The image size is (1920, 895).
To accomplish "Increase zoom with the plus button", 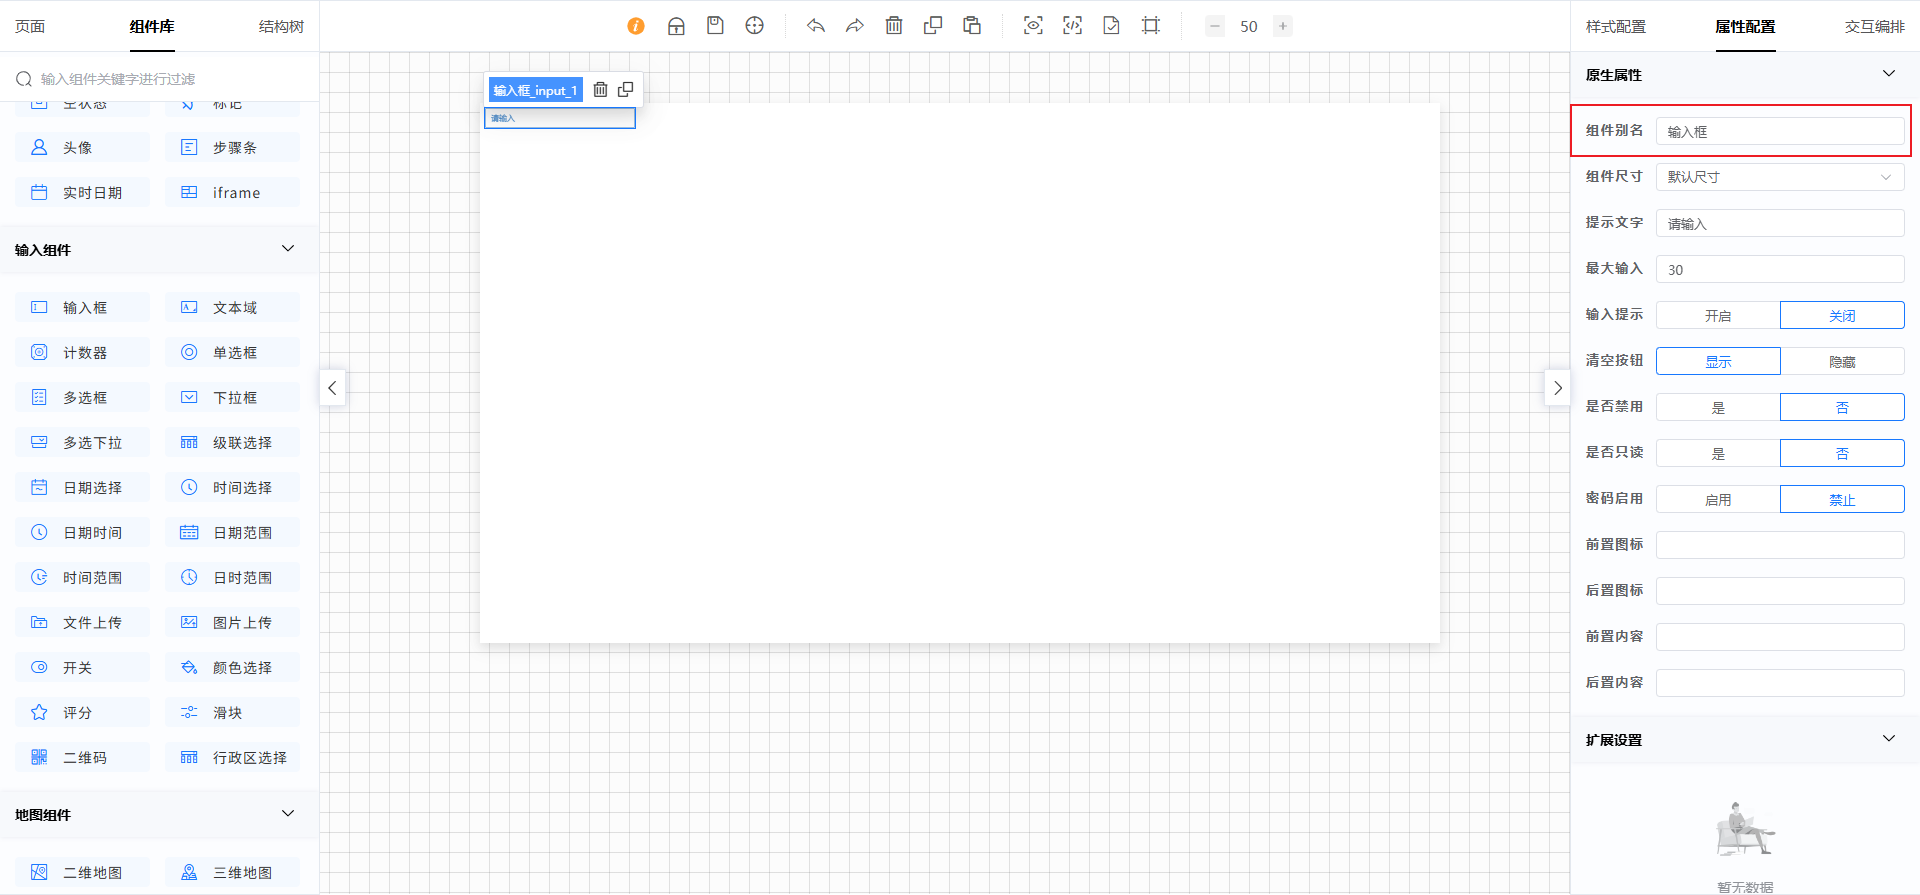I will pyautogui.click(x=1283, y=26).
